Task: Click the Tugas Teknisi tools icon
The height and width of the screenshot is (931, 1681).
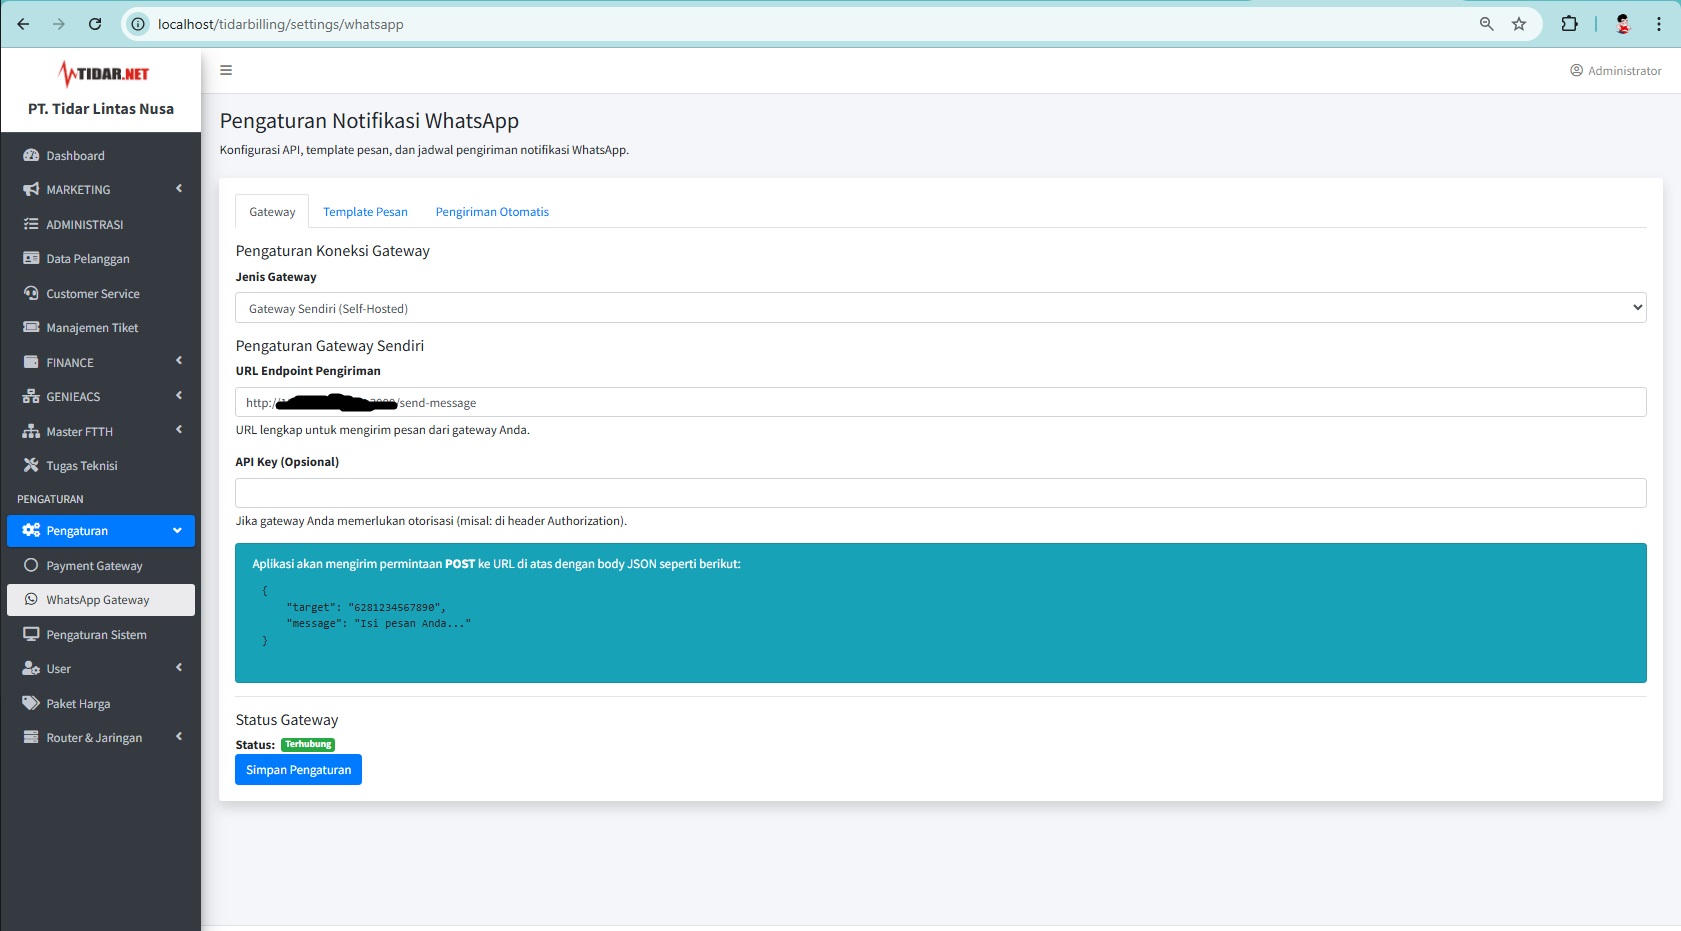Action: point(31,465)
